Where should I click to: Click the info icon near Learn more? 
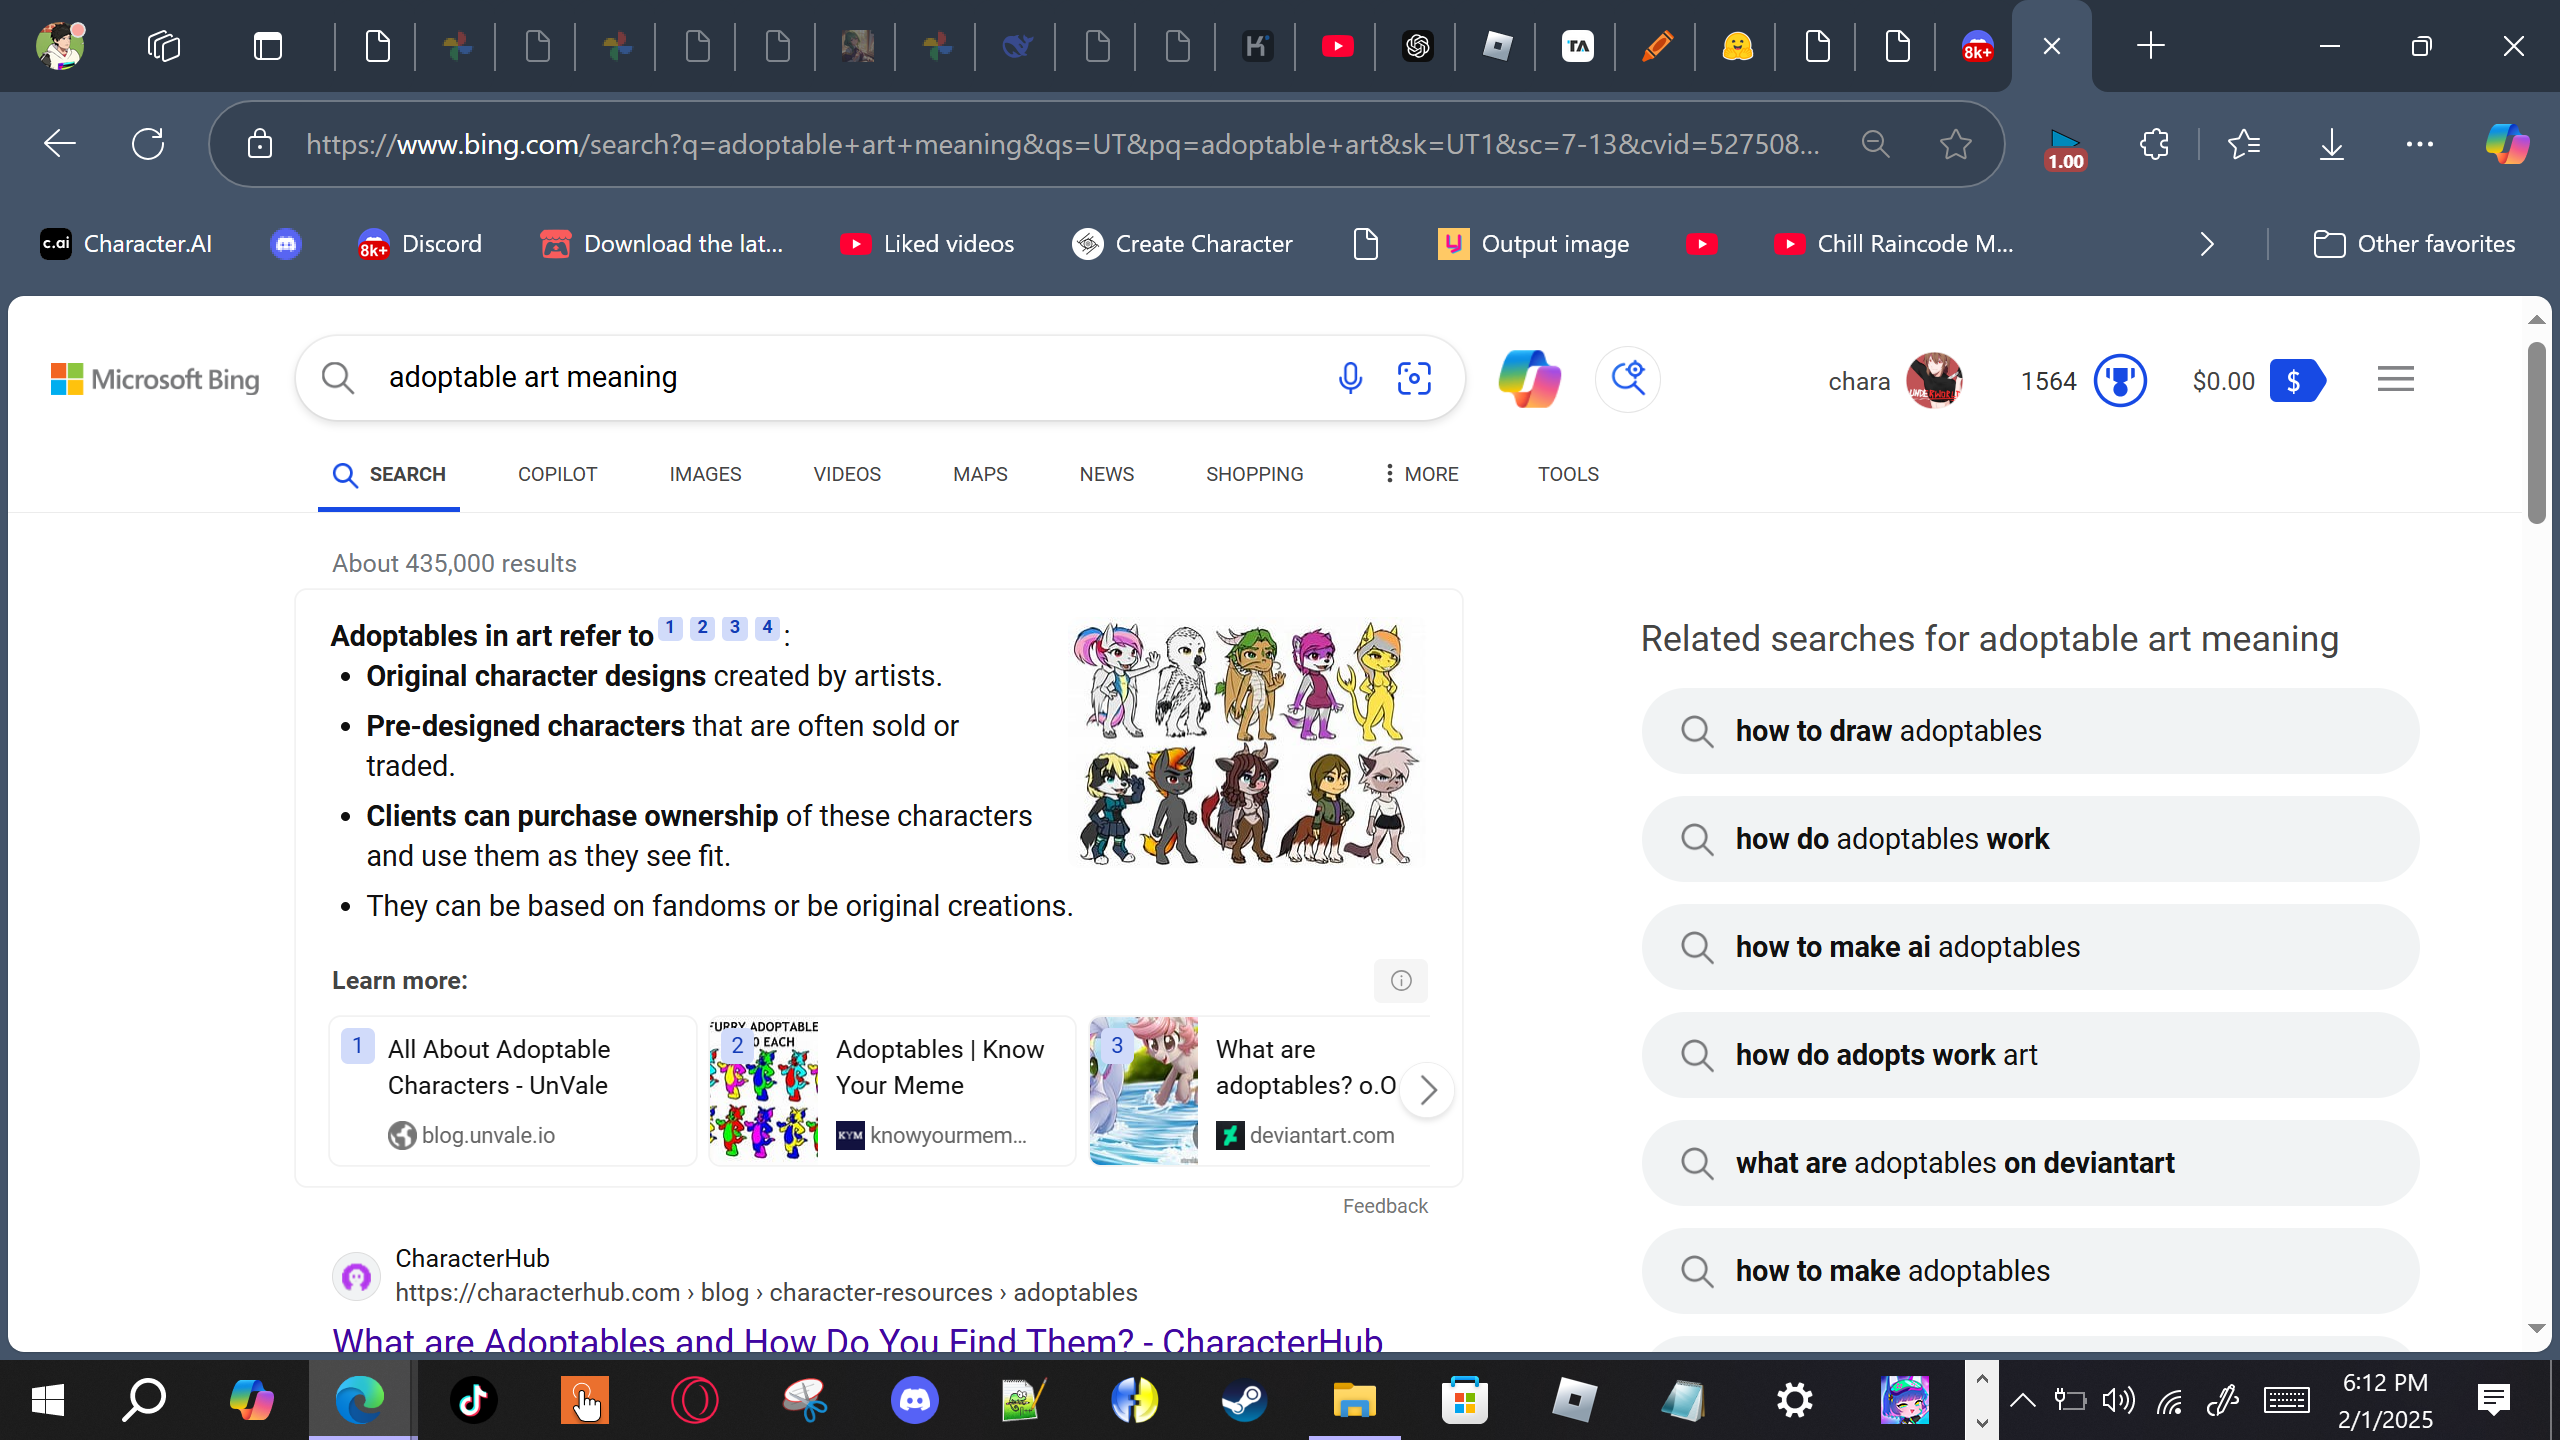tap(1400, 981)
